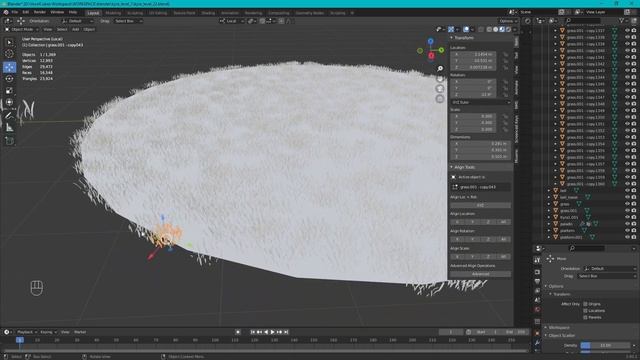The width and height of the screenshot is (640, 360).
Task: Enable Affect Only Parents checkbox
Action: [x=585, y=317]
